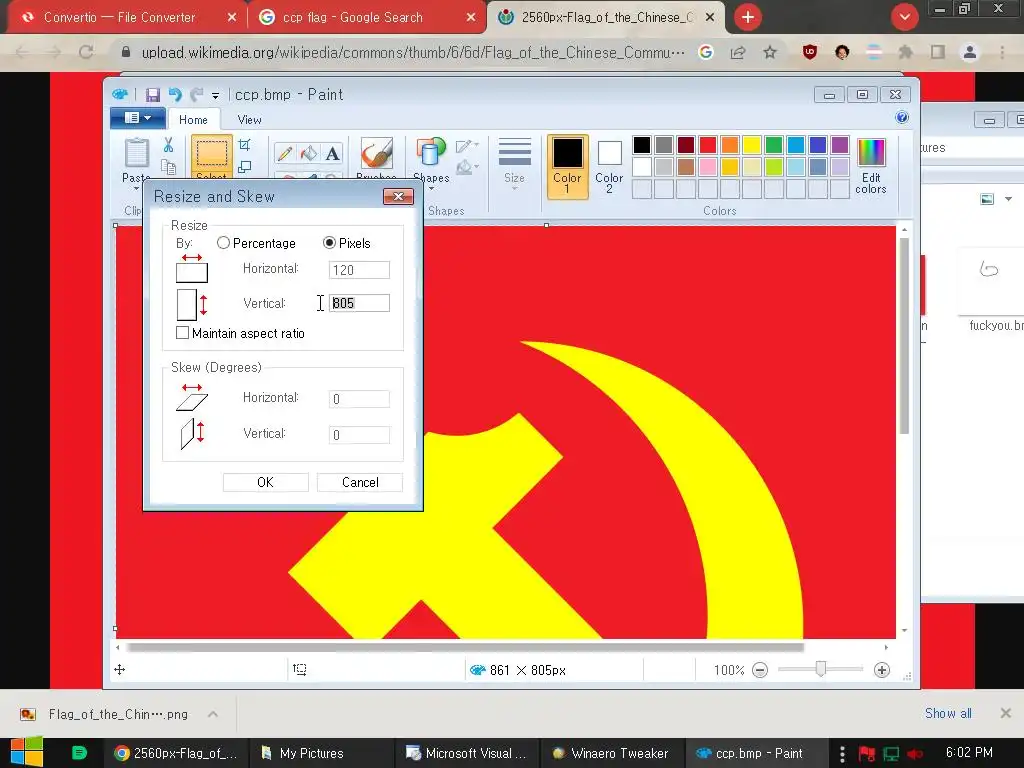
Task: Open Edit colors dialog
Action: point(871,166)
